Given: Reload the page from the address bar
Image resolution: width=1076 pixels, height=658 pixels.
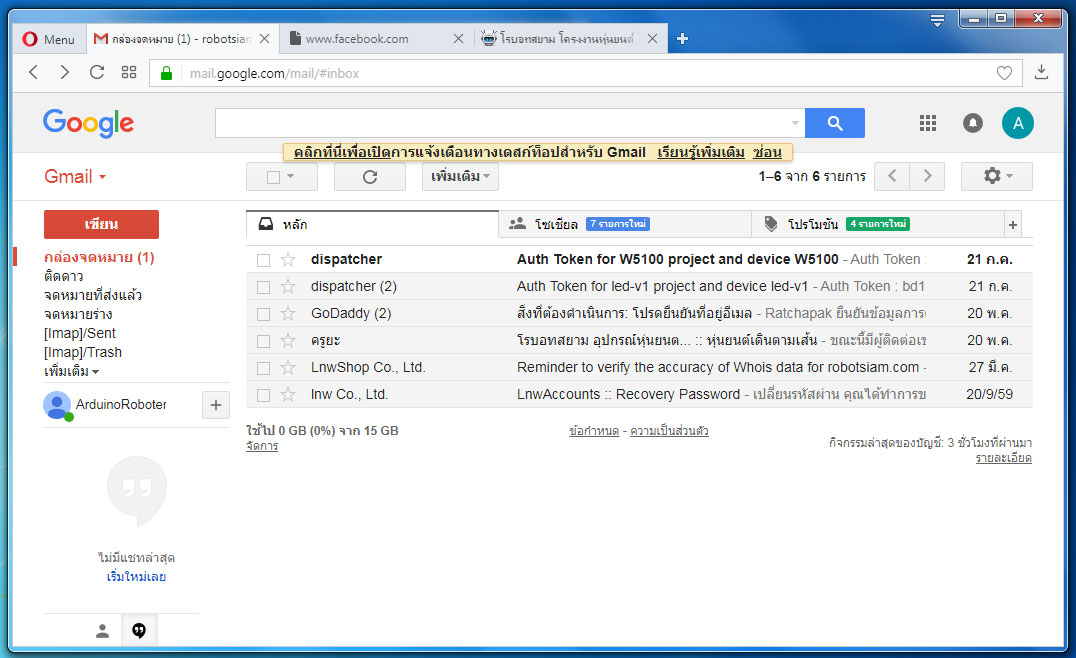Looking at the screenshot, I should pos(97,72).
